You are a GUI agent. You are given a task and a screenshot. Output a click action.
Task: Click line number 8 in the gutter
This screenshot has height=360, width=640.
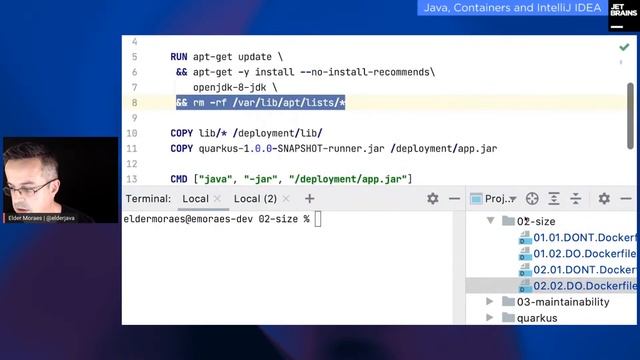tap(134, 103)
